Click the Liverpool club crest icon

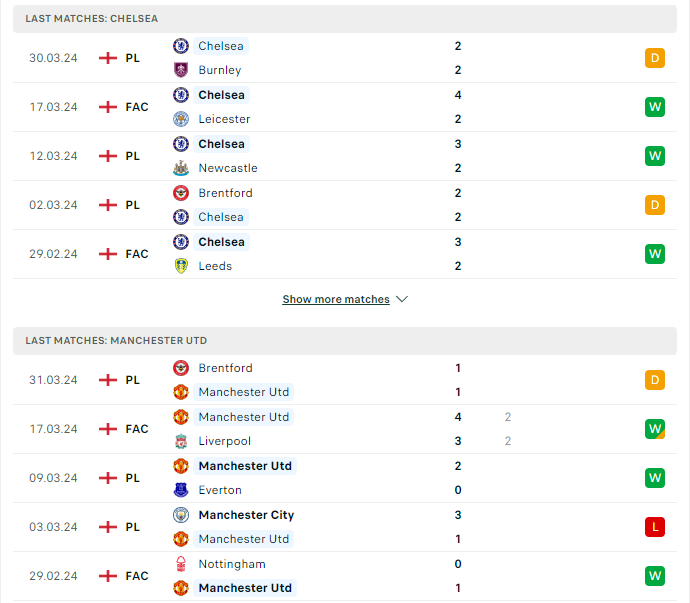tap(181, 441)
